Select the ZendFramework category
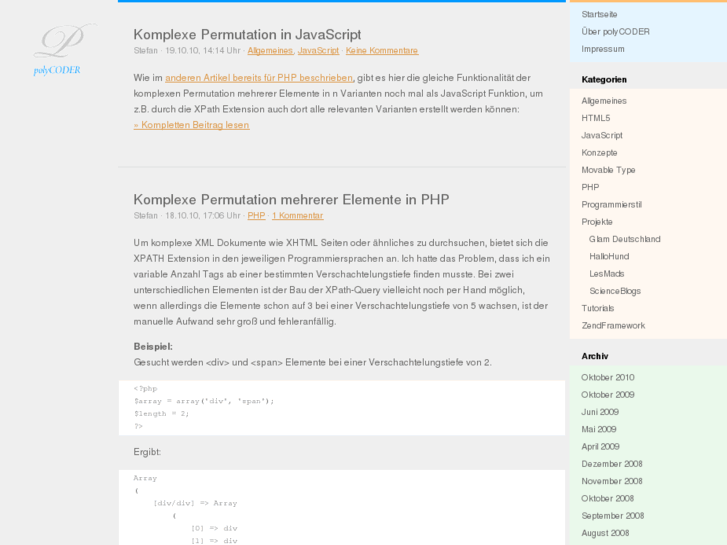Screen dimensions: 727x545 point(613,326)
